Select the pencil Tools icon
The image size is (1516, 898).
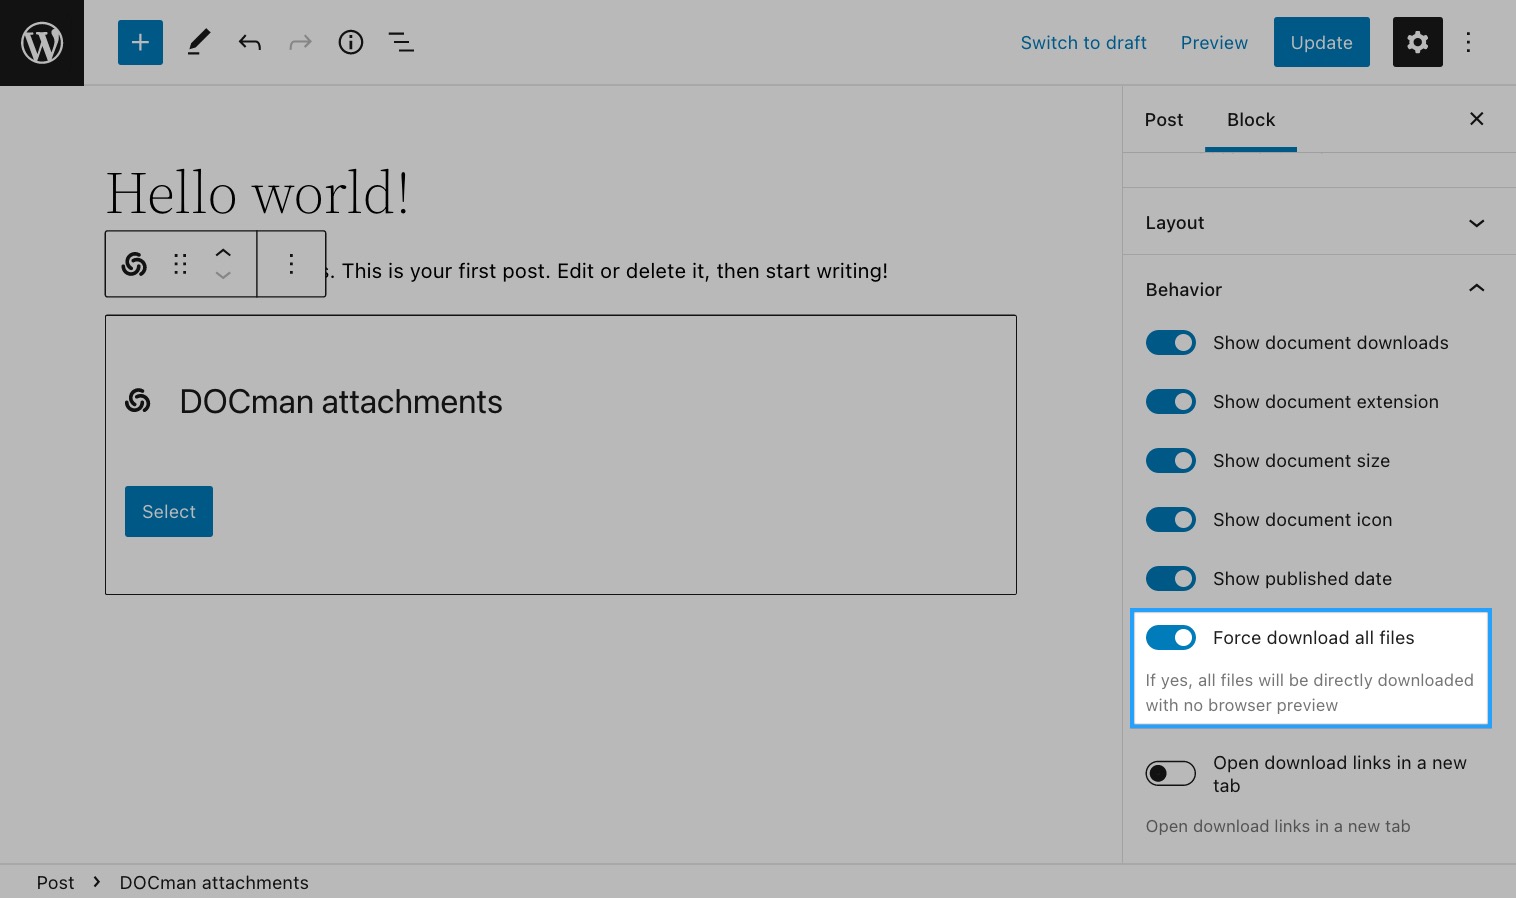[x=199, y=42]
